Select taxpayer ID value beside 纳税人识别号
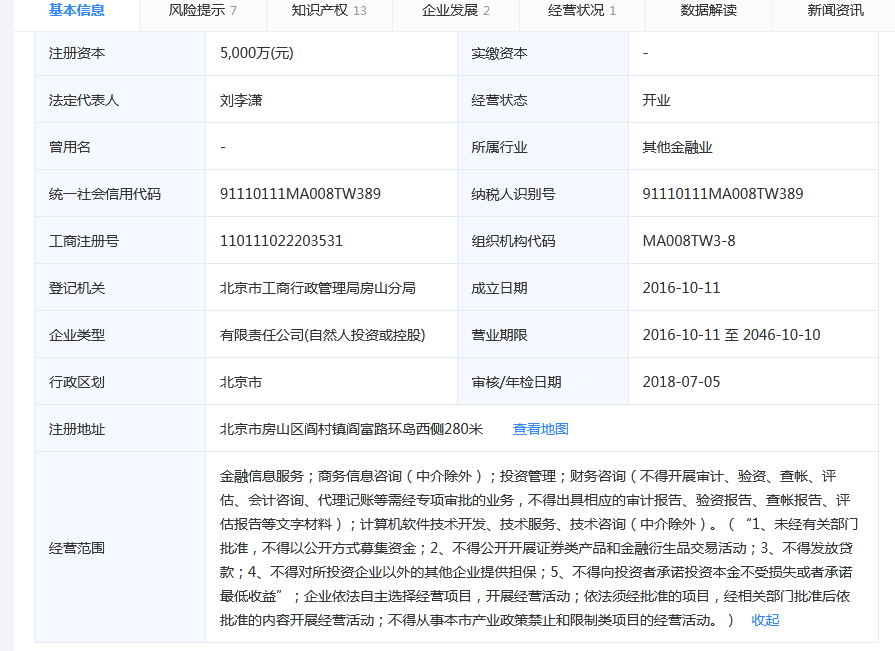895x651 pixels. (x=723, y=194)
